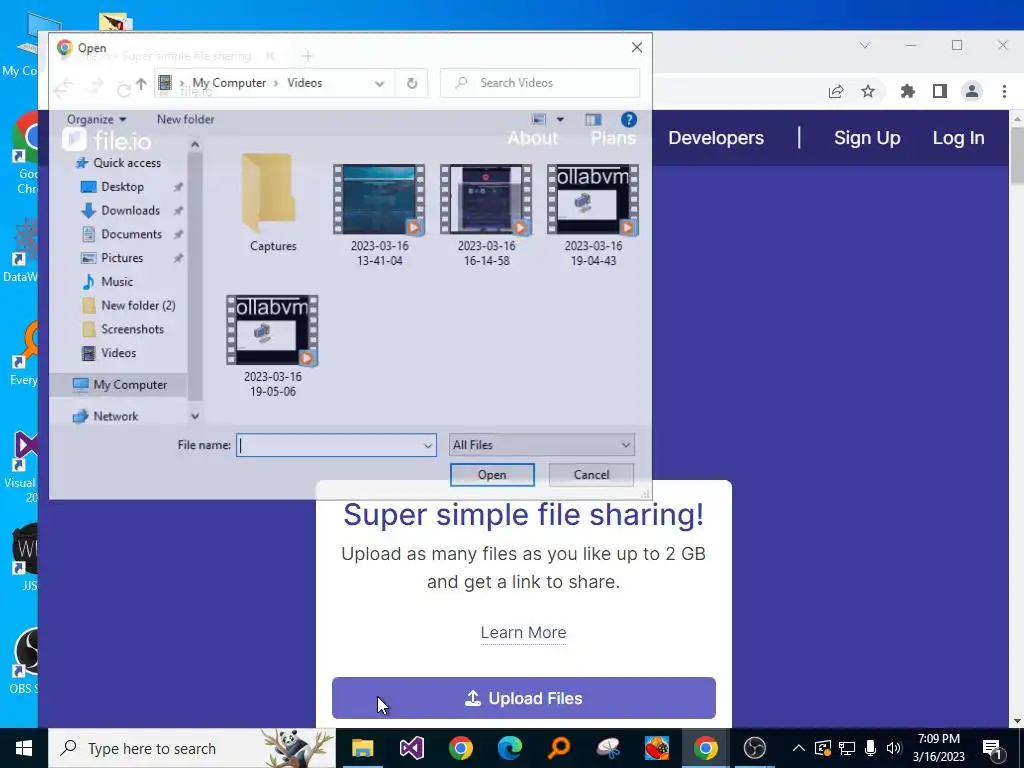
Task: Refresh the Videos folder listing
Action: [x=412, y=84]
